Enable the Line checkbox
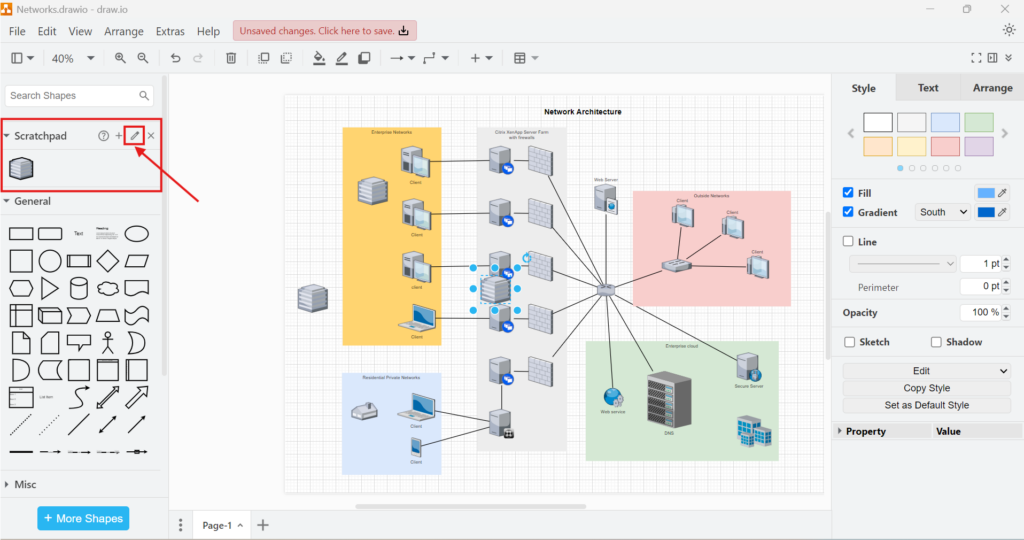The width and height of the screenshot is (1024, 540). 849,242
